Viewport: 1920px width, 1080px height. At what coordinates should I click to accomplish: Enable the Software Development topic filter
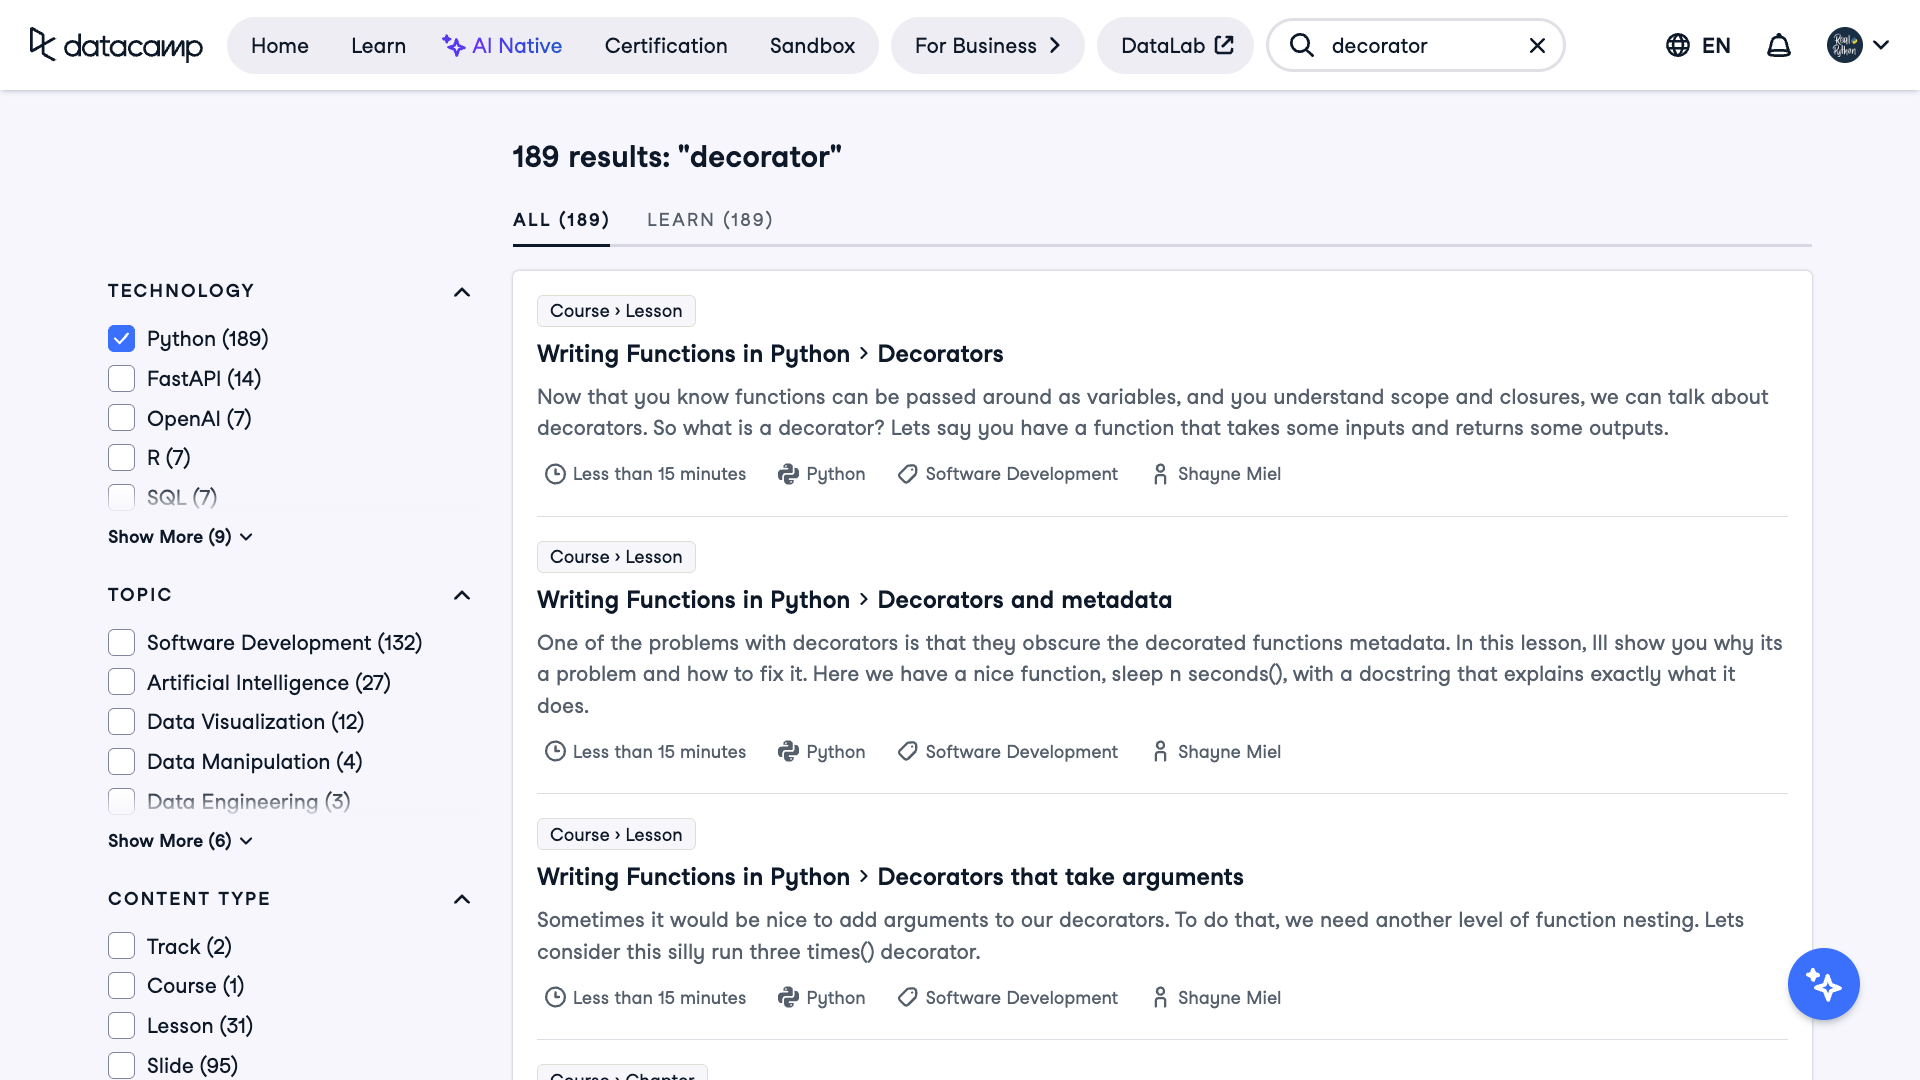(122, 643)
